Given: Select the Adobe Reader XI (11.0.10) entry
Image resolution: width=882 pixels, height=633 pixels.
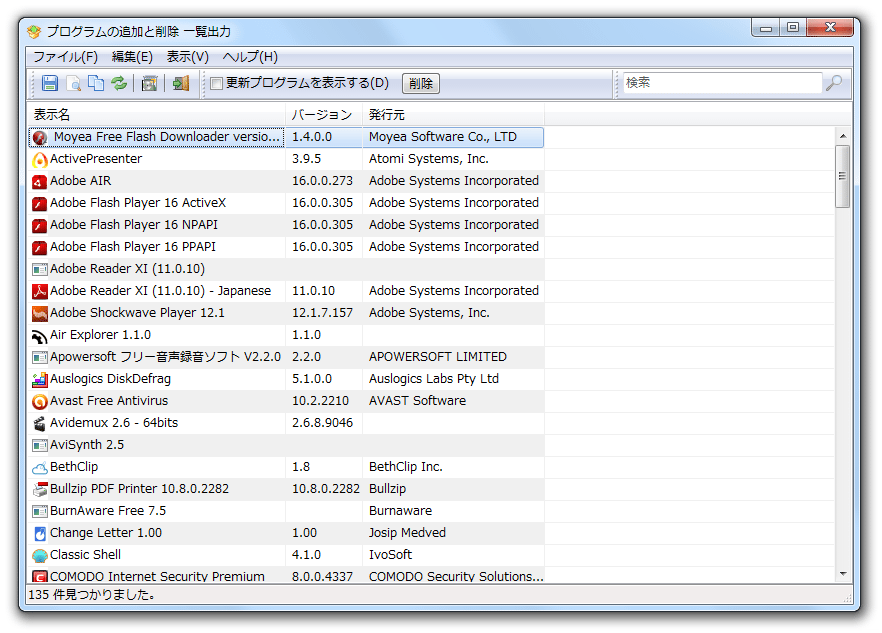Looking at the screenshot, I should point(127,270).
